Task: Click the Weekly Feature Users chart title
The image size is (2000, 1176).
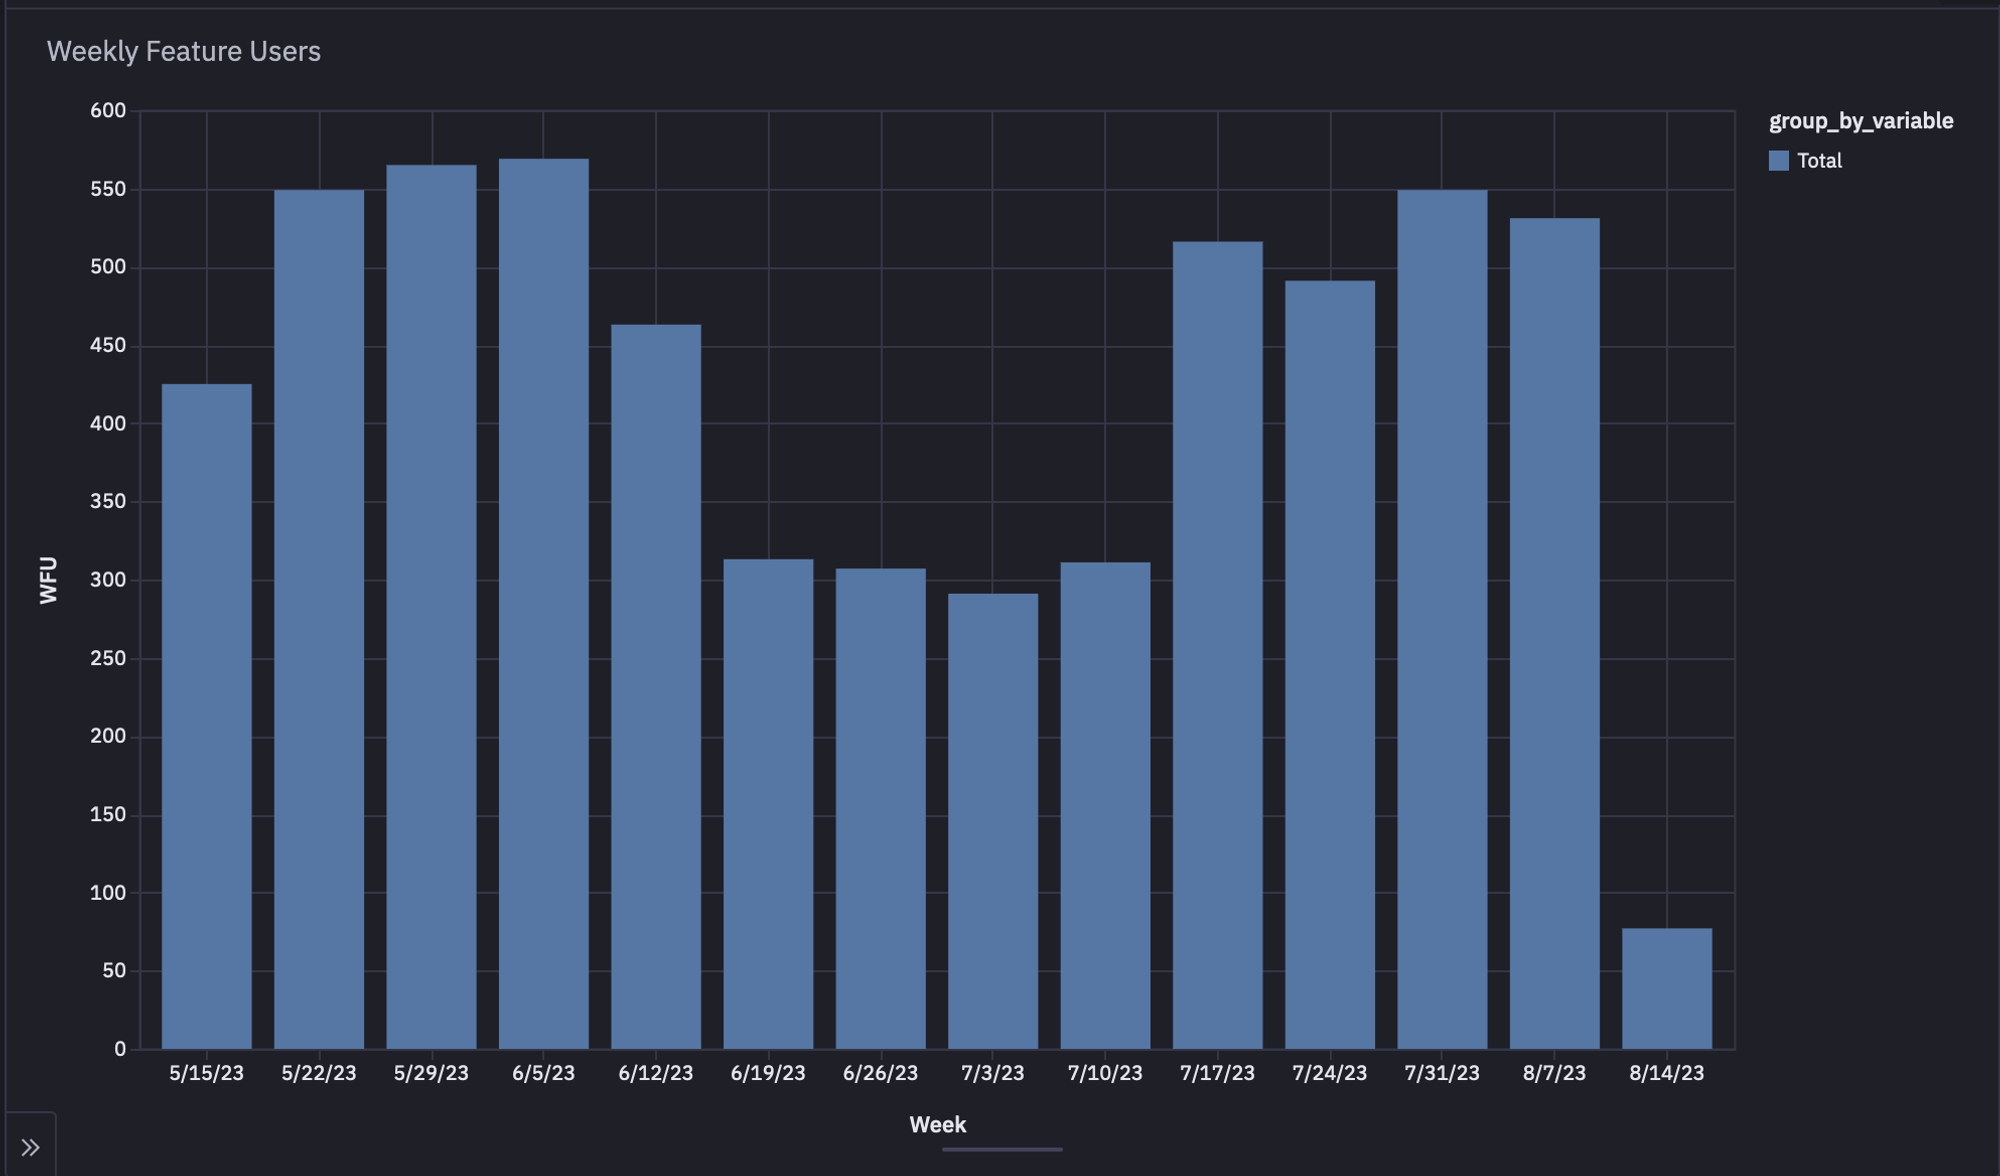Action: (184, 51)
